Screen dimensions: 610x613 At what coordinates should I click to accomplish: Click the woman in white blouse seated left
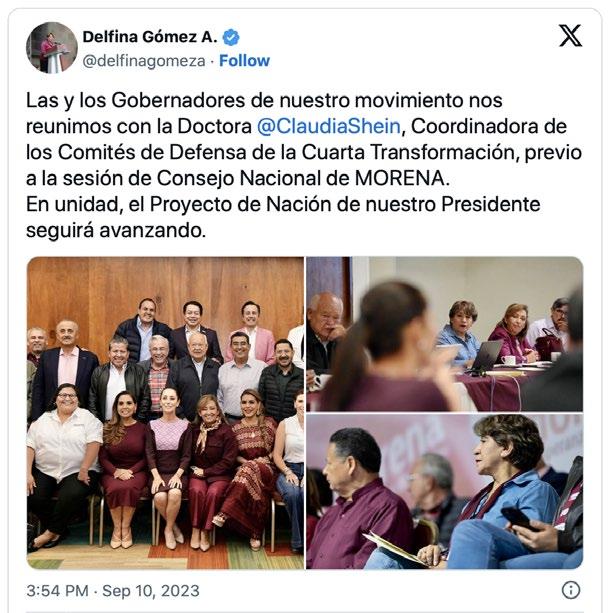coord(63,461)
